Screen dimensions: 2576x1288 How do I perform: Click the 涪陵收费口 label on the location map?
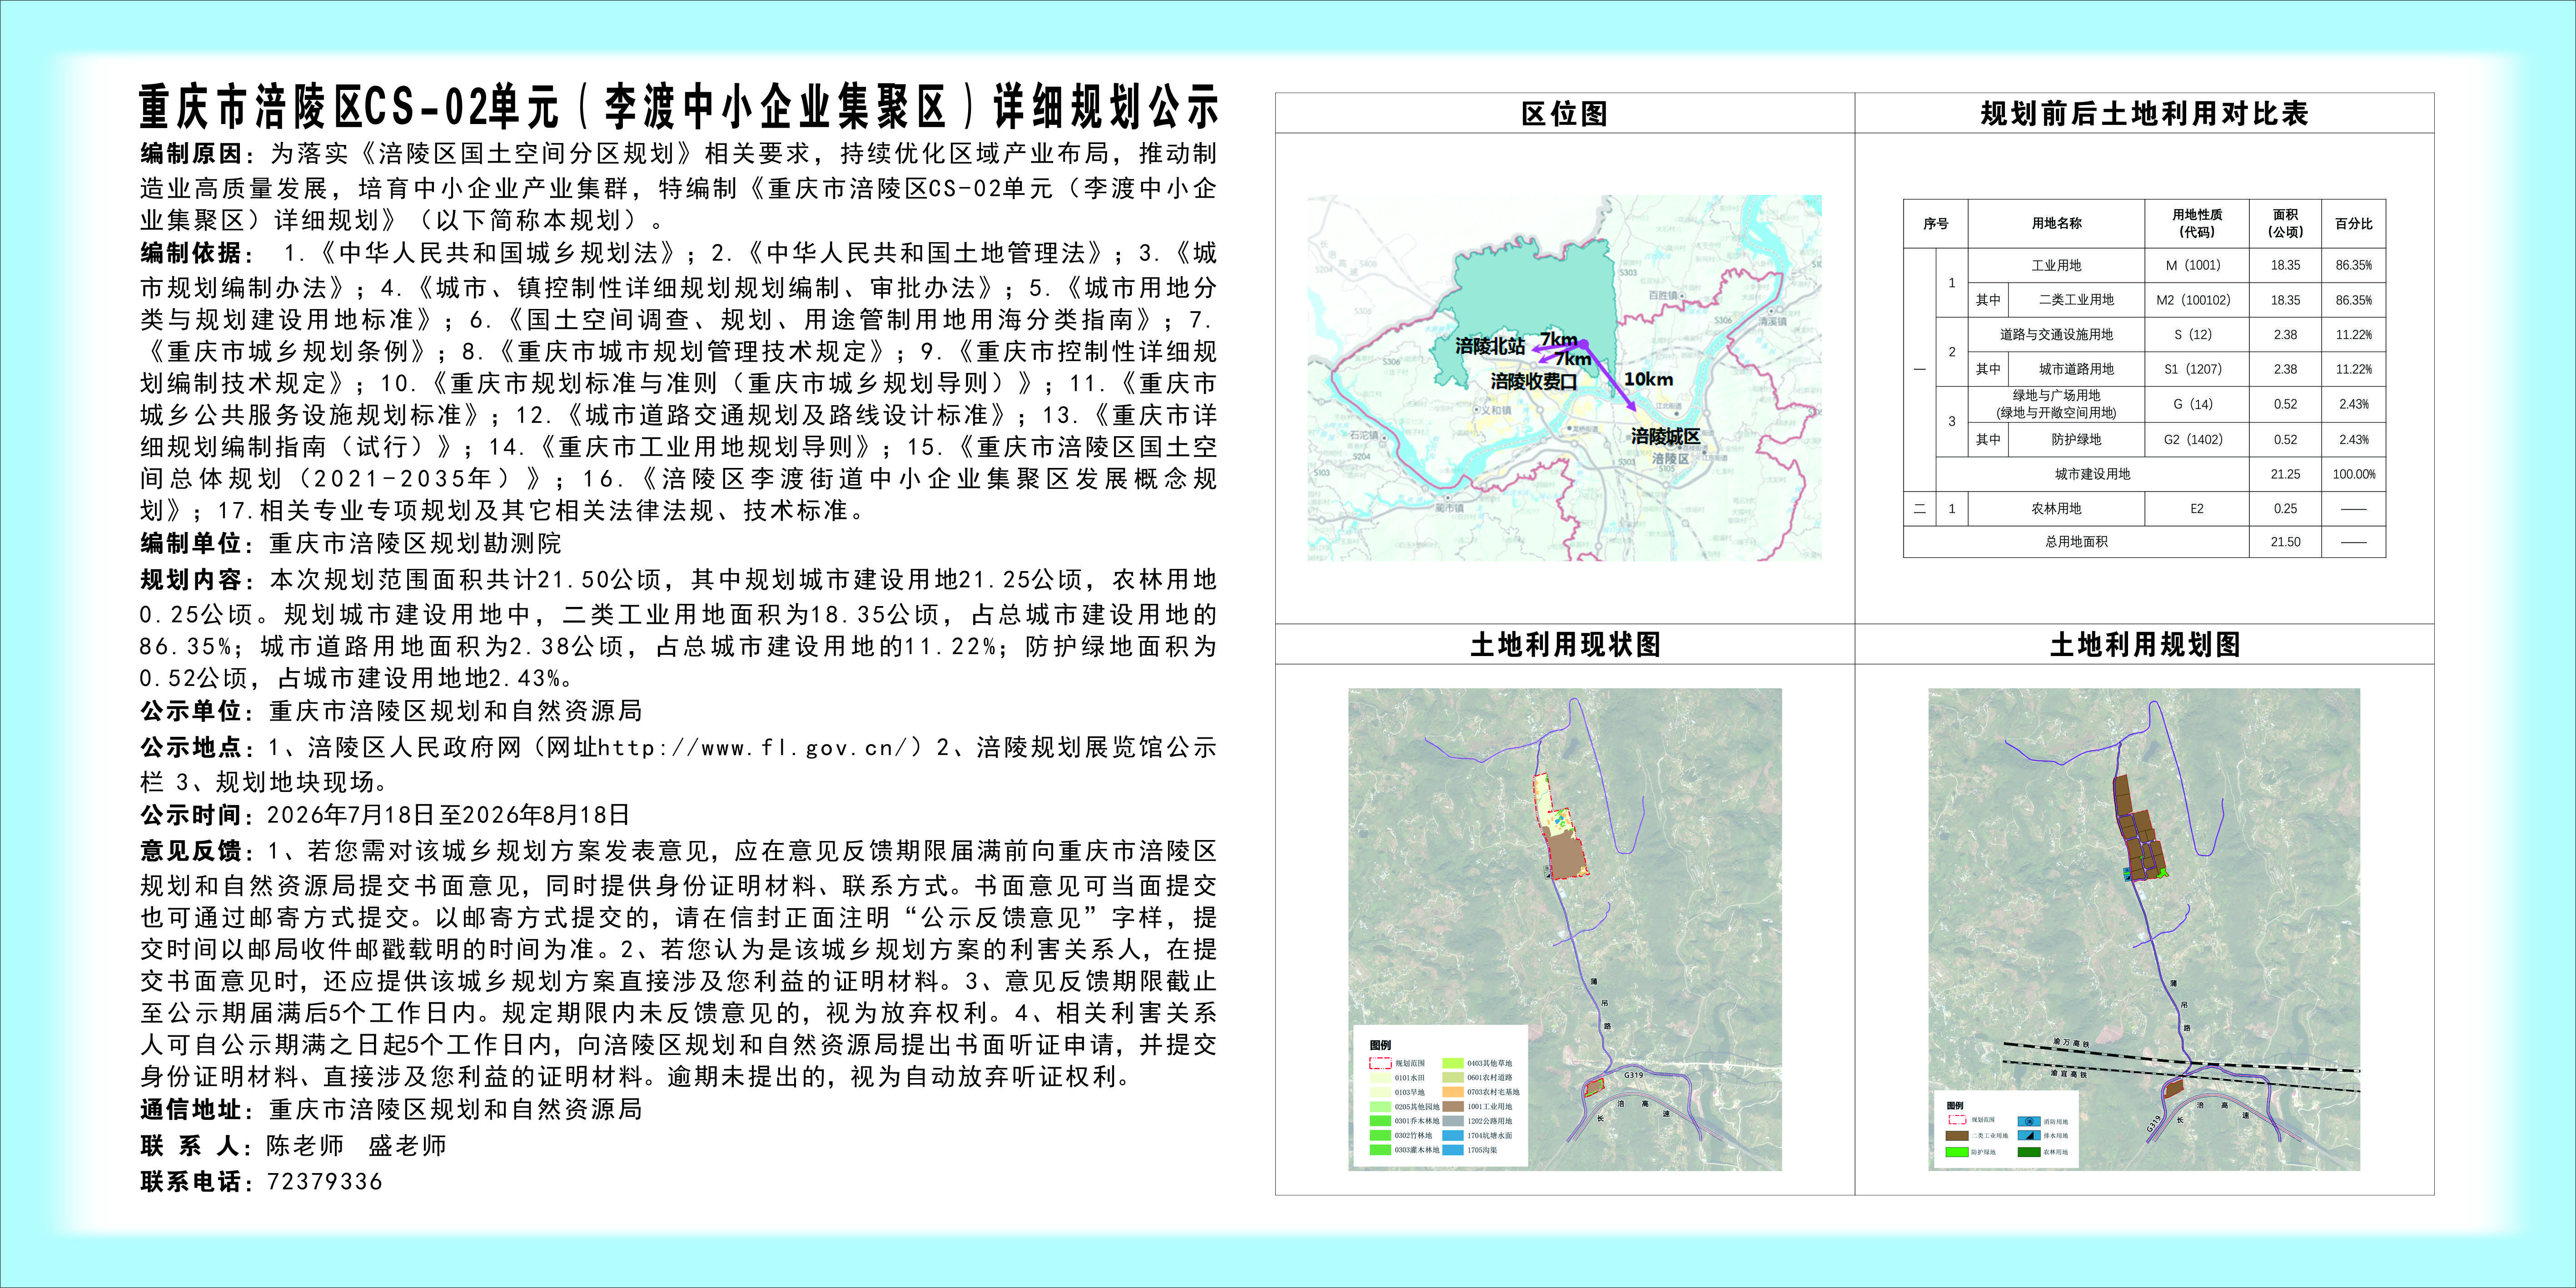point(1533,381)
